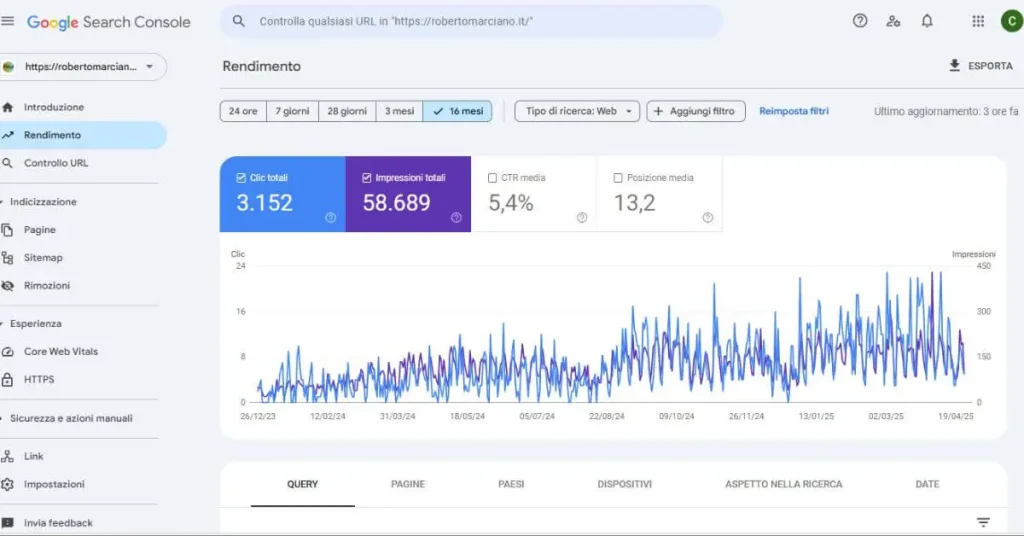Click the Sitemap sidebar icon
1024x536 pixels.
[x=8, y=258]
